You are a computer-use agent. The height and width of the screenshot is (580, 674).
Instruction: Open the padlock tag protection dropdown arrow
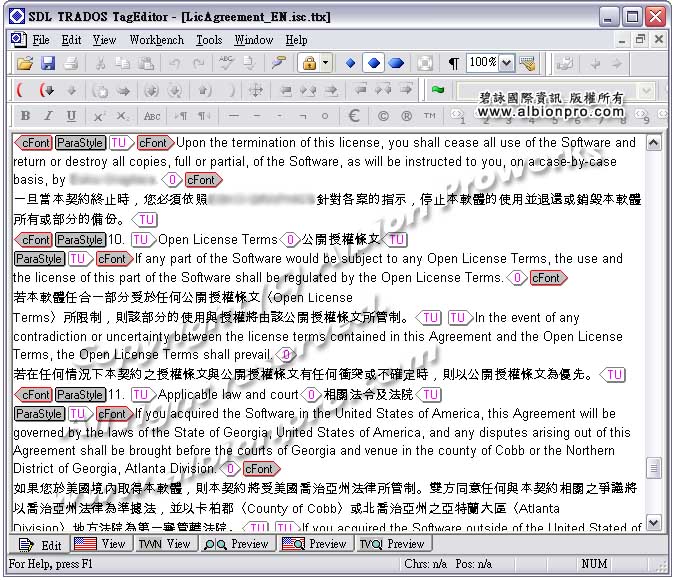(326, 63)
